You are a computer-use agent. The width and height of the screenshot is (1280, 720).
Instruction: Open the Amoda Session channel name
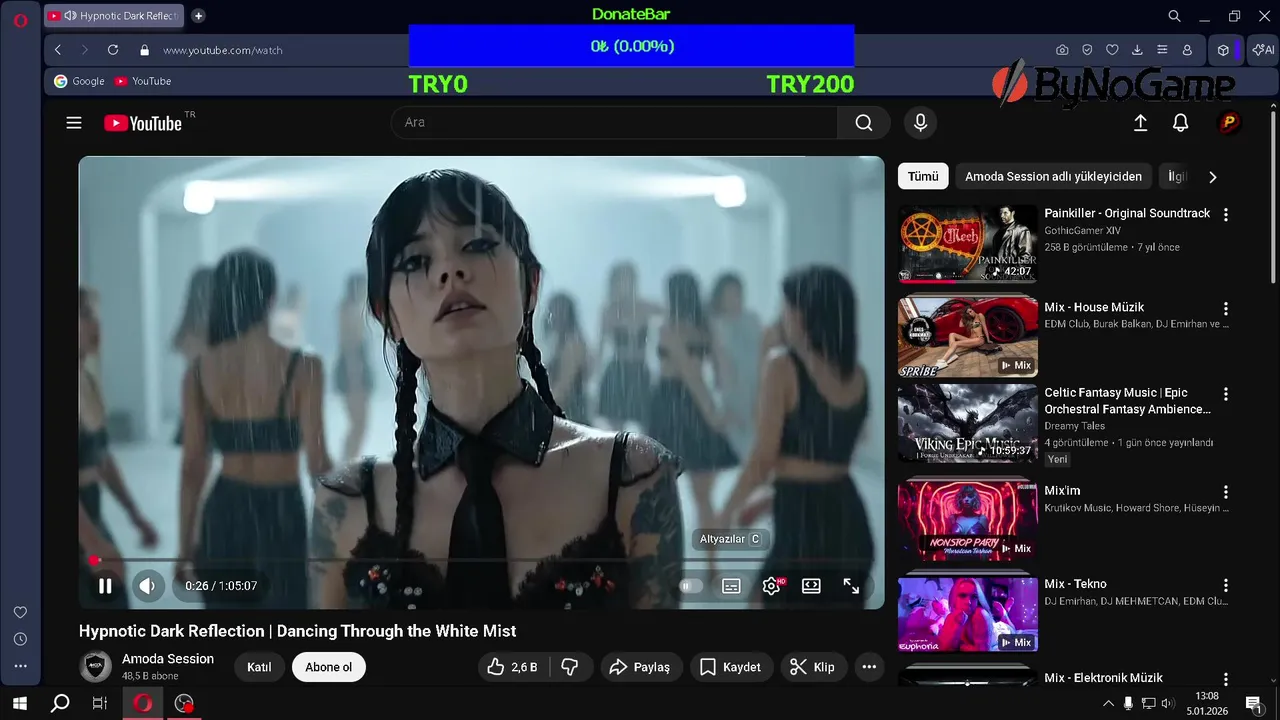pos(168,659)
